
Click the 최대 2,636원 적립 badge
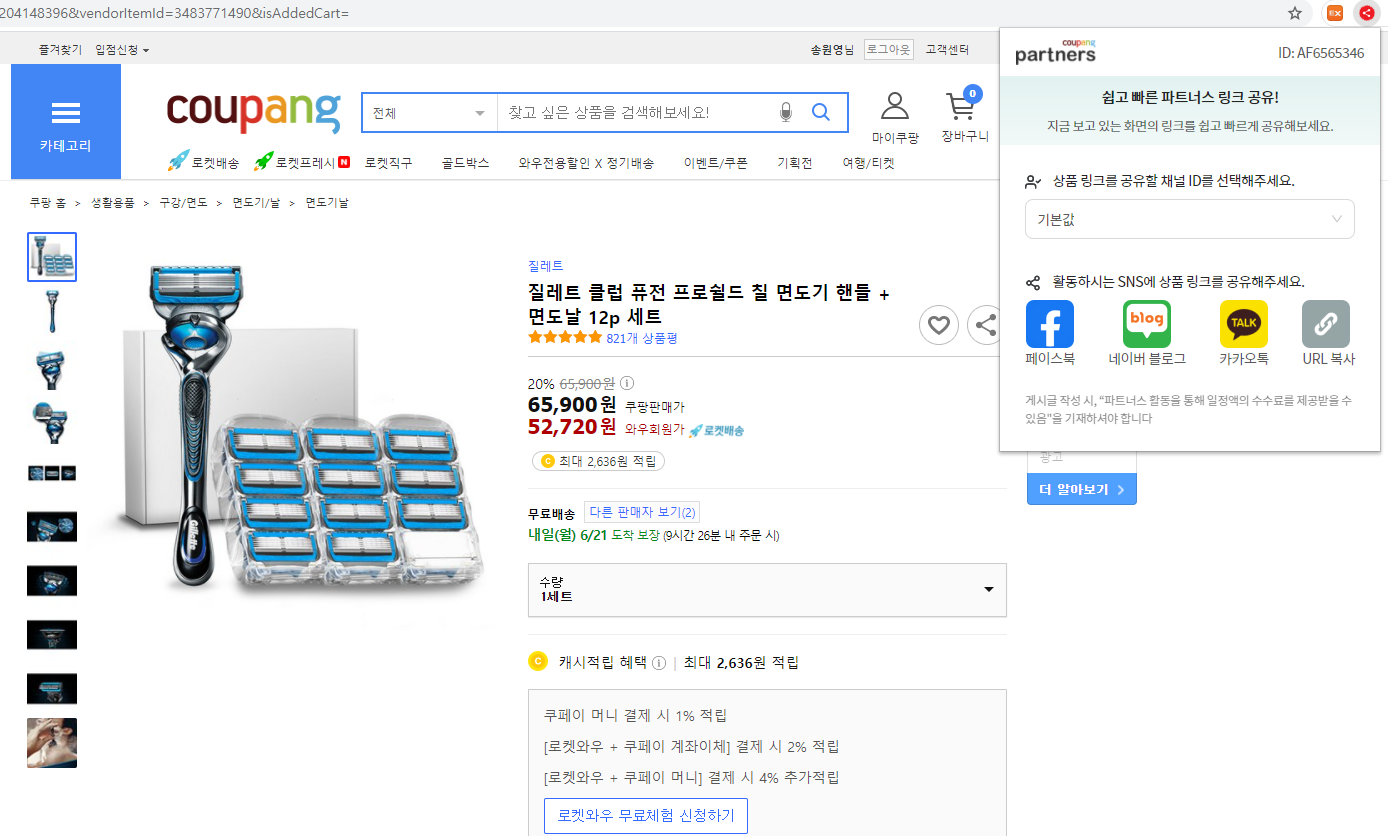tap(598, 461)
